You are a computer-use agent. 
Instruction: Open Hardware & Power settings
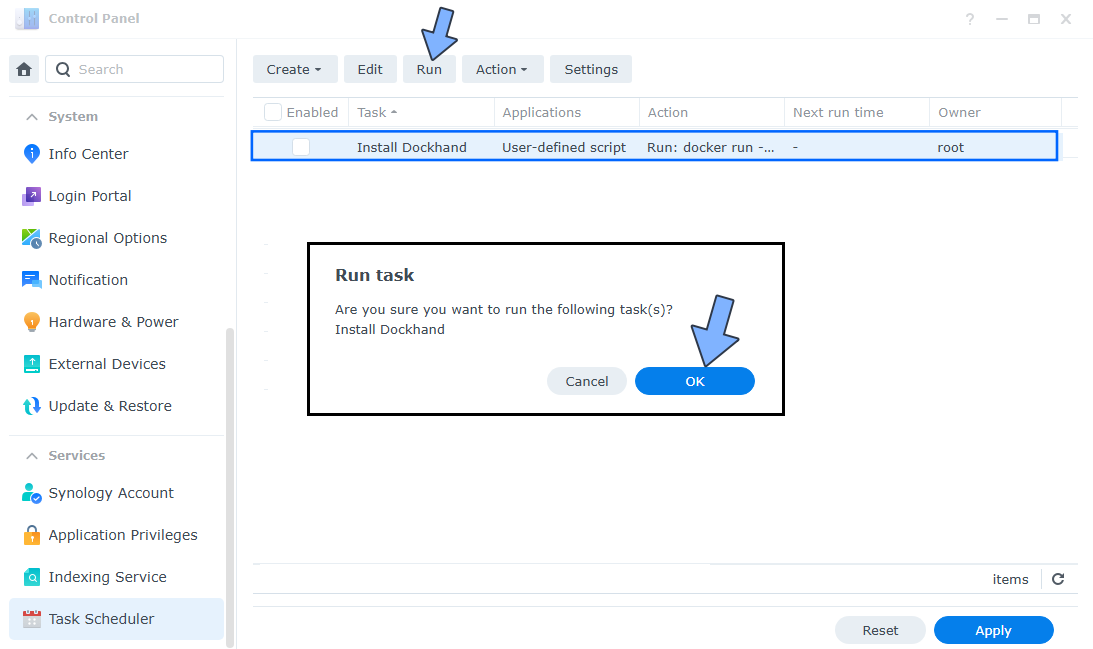pos(113,322)
